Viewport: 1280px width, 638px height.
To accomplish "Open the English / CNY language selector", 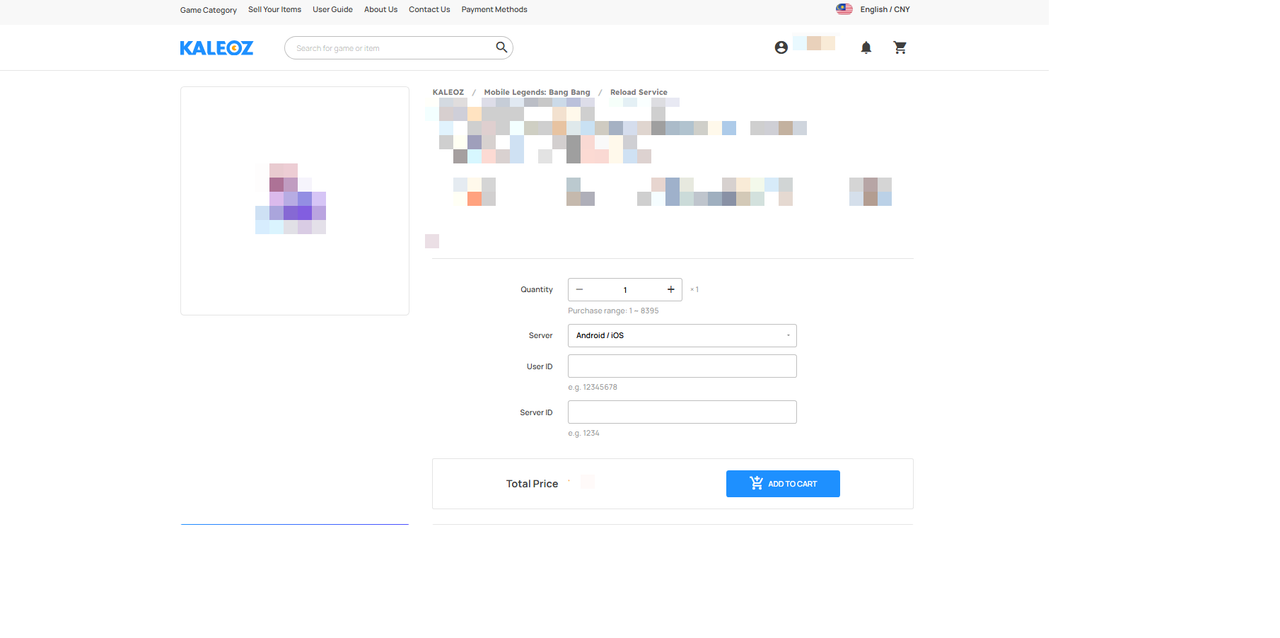I will tap(885, 9).
